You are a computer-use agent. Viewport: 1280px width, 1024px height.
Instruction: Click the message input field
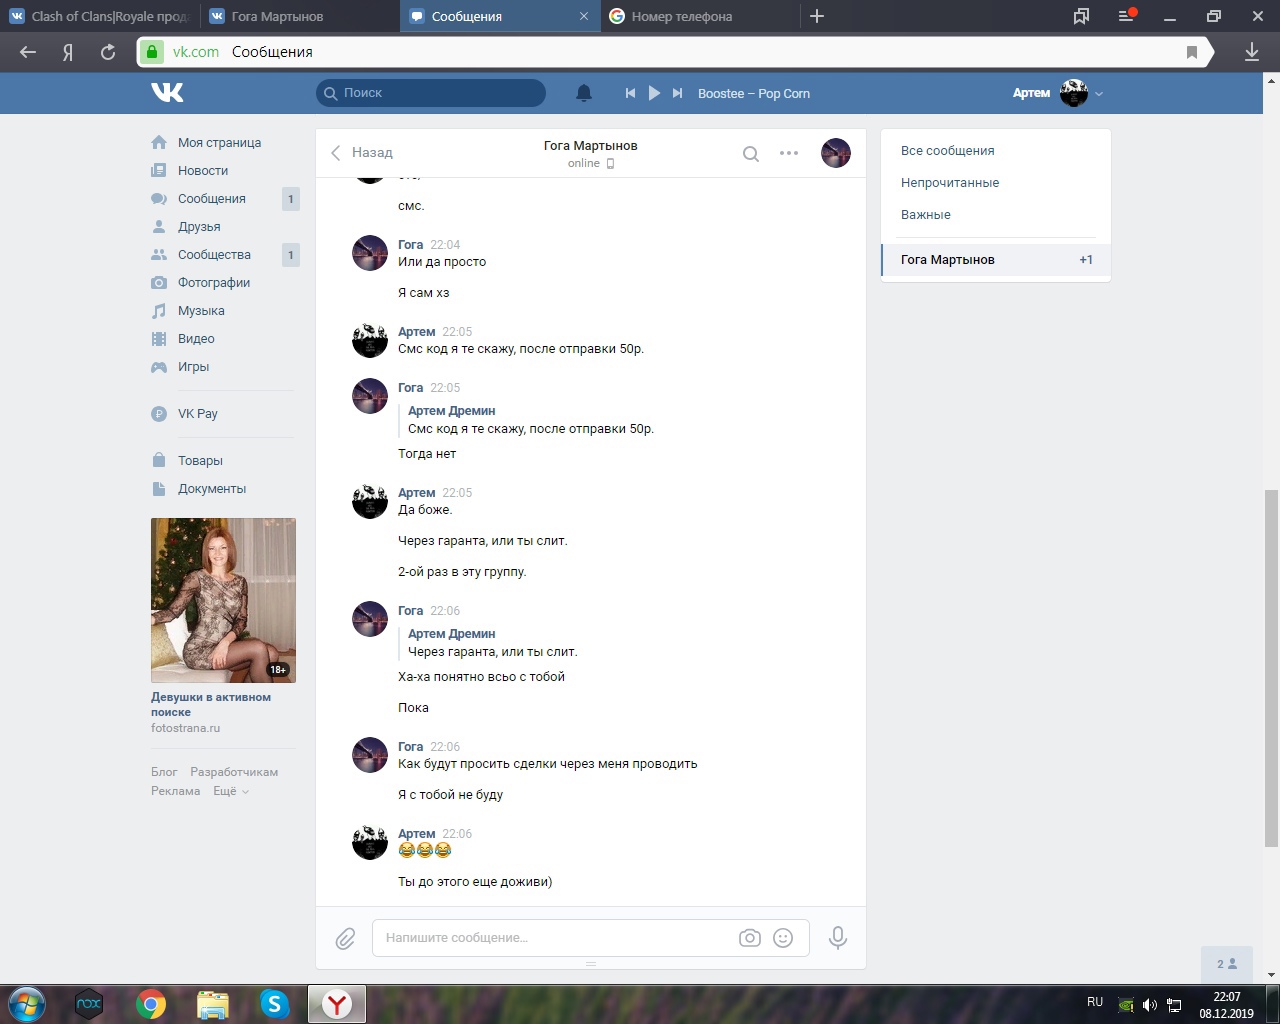click(555, 938)
